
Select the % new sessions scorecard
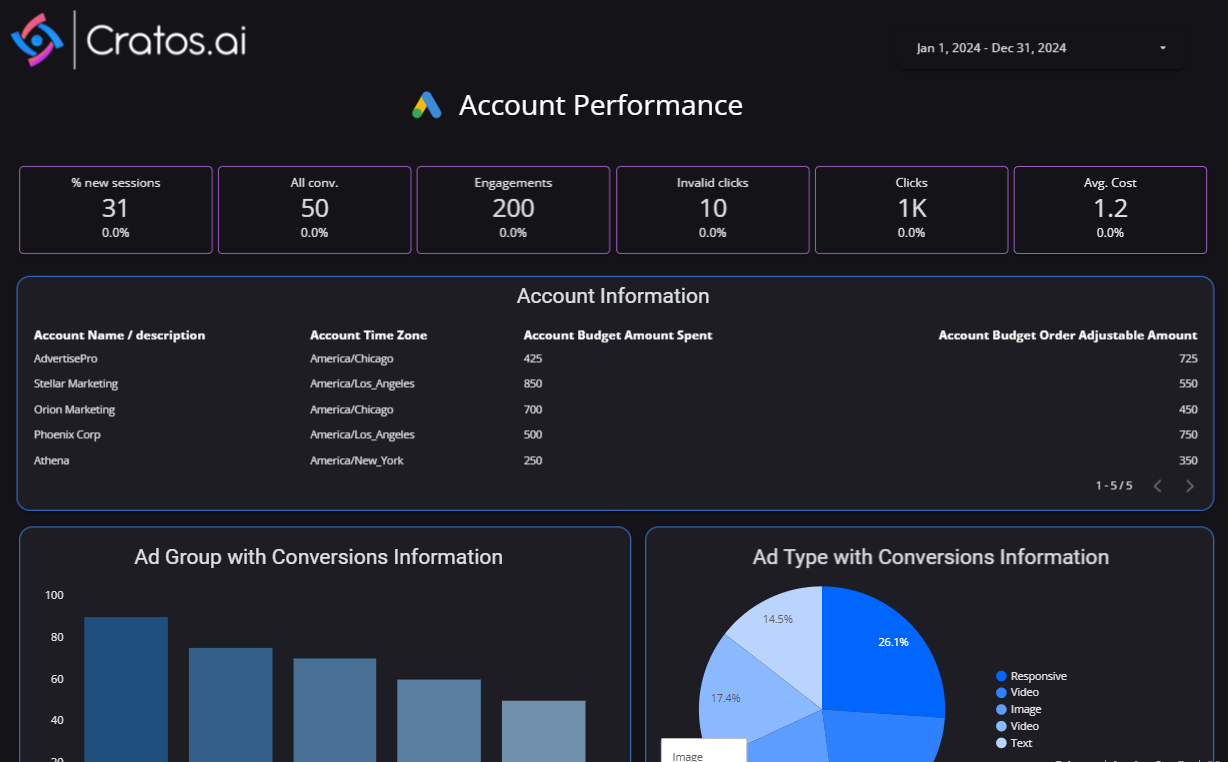(x=116, y=210)
